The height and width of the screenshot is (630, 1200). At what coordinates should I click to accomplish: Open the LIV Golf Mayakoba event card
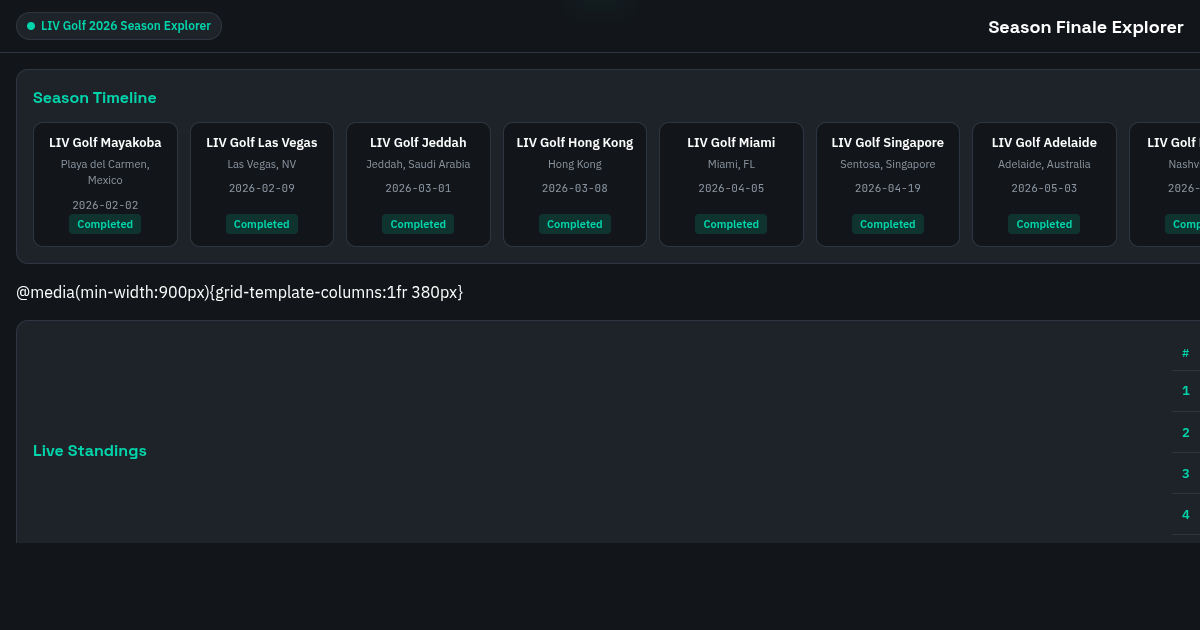pos(105,184)
